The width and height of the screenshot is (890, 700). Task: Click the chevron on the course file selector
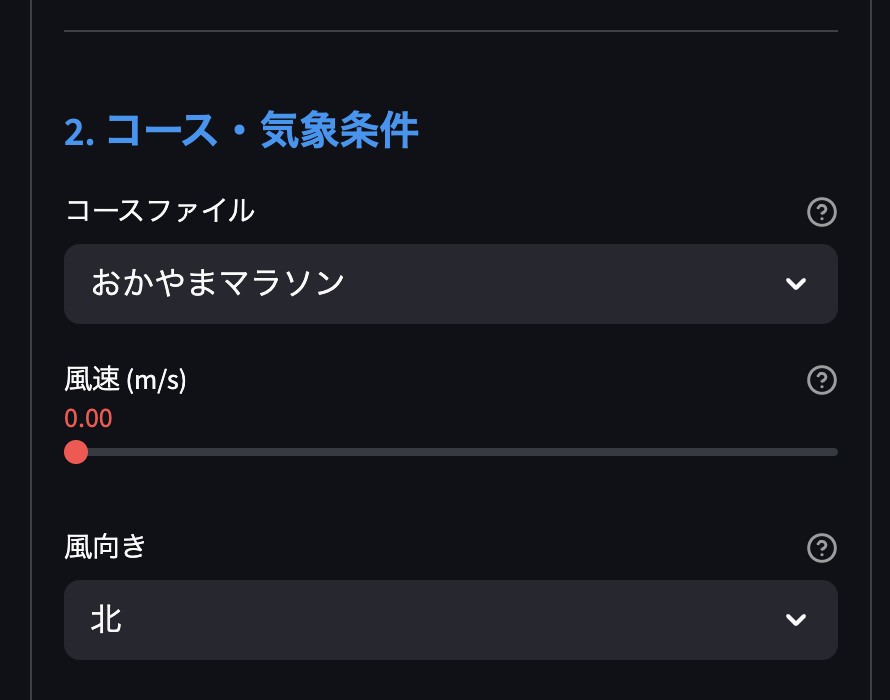click(796, 284)
